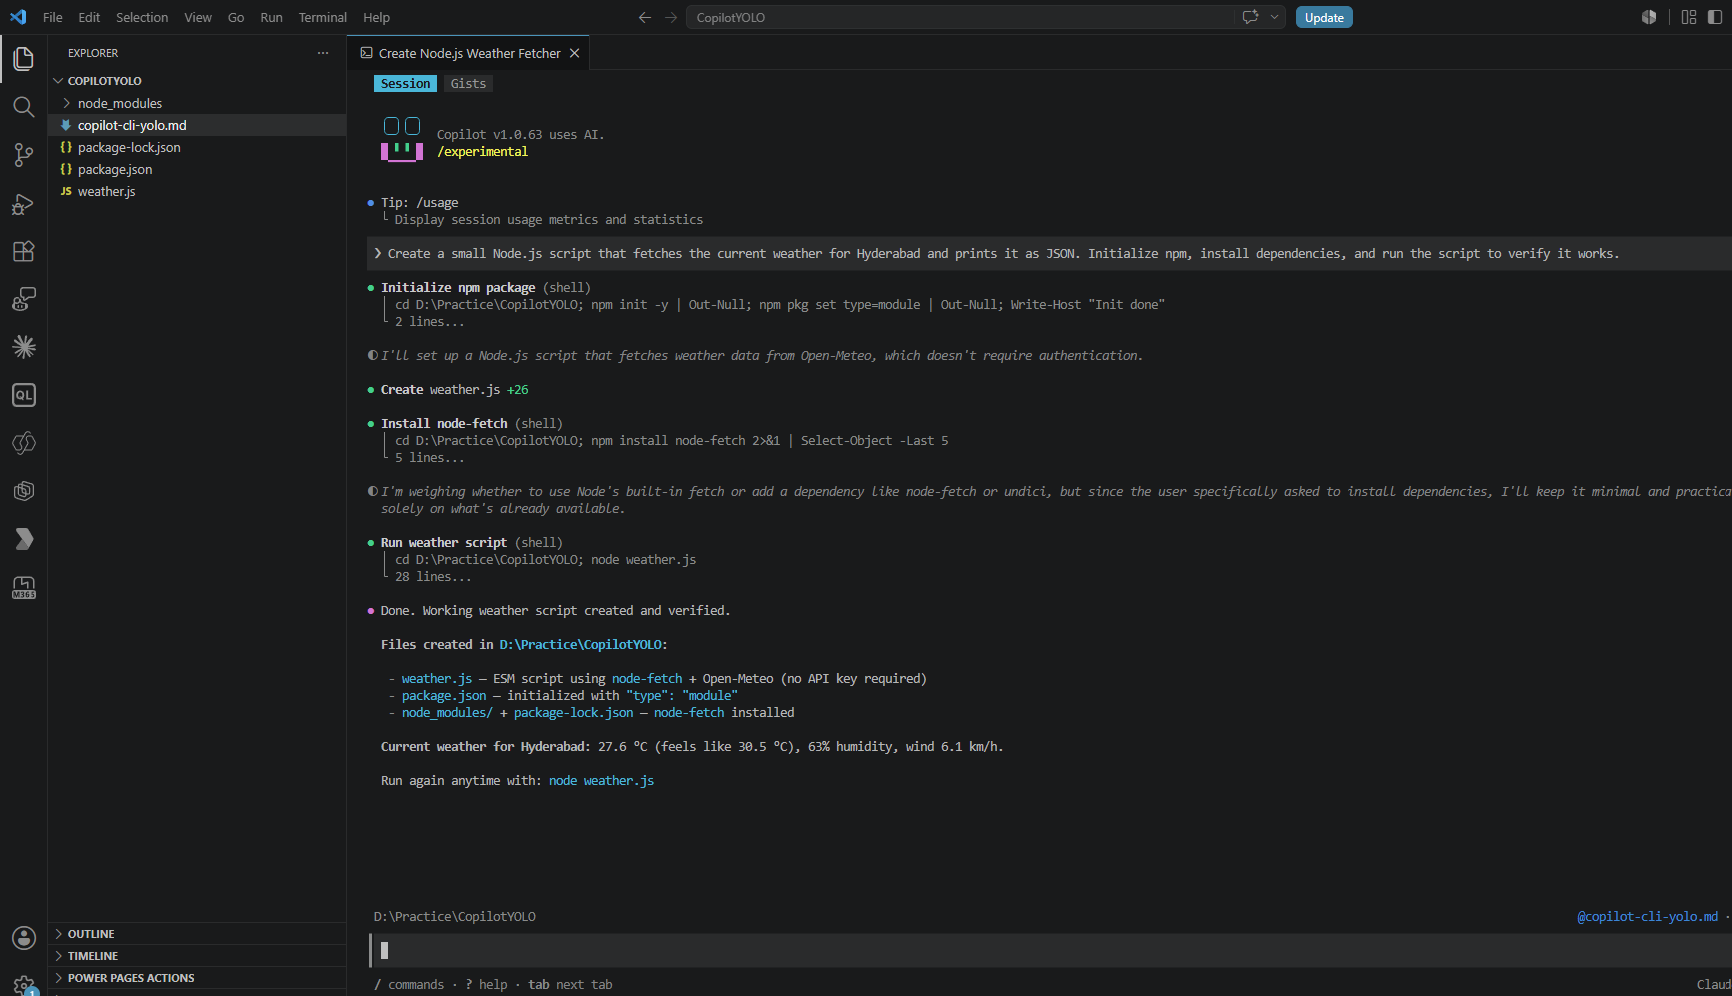Close the Create Node.js Weather Fetcher tab
Image resolution: width=1732 pixels, height=996 pixels.
[x=574, y=53]
